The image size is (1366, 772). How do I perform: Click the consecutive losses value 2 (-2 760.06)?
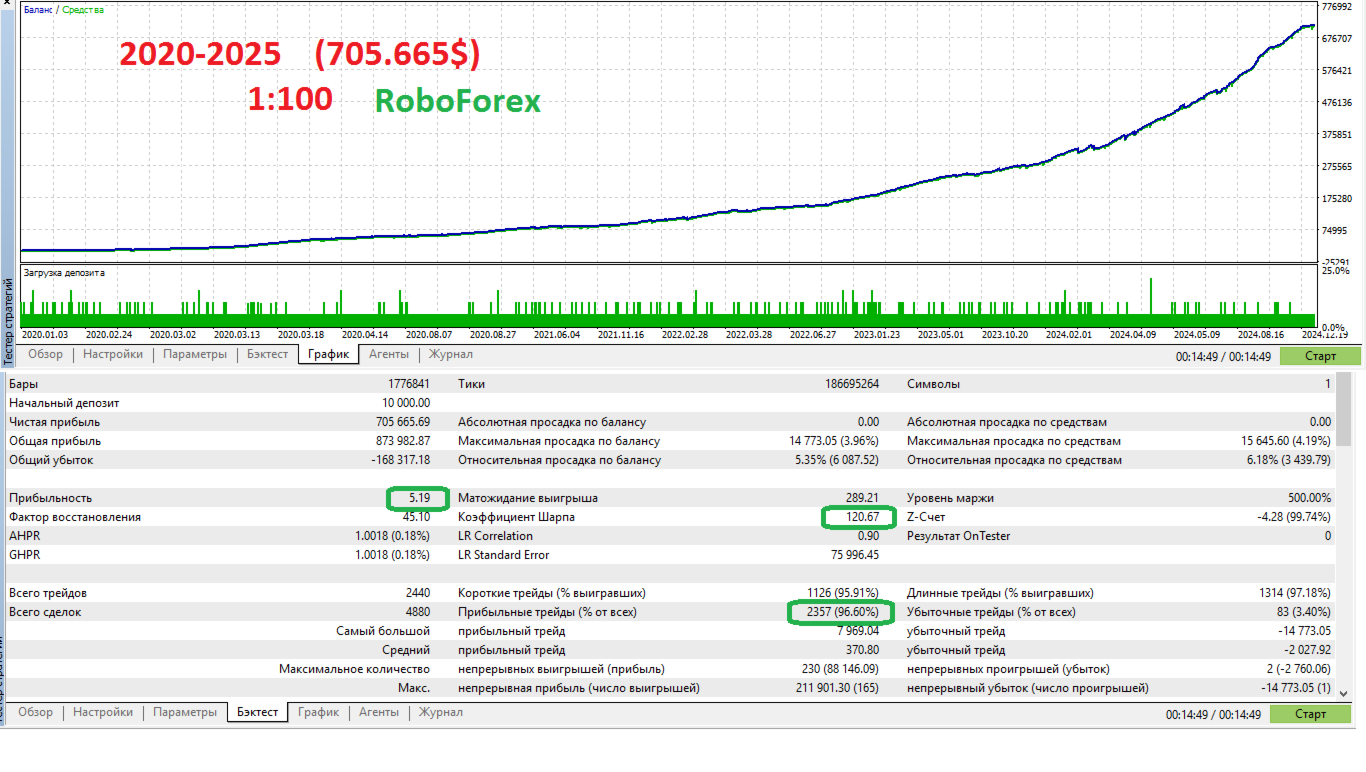pos(1295,669)
